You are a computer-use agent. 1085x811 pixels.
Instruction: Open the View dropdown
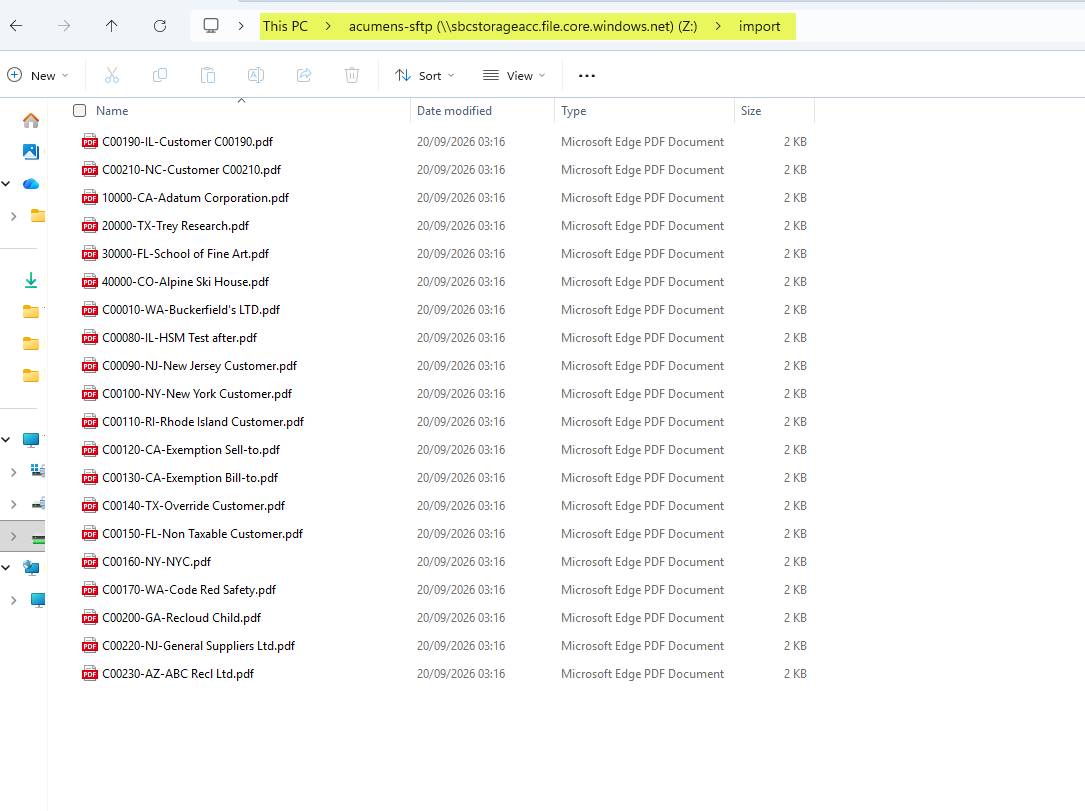tap(513, 75)
